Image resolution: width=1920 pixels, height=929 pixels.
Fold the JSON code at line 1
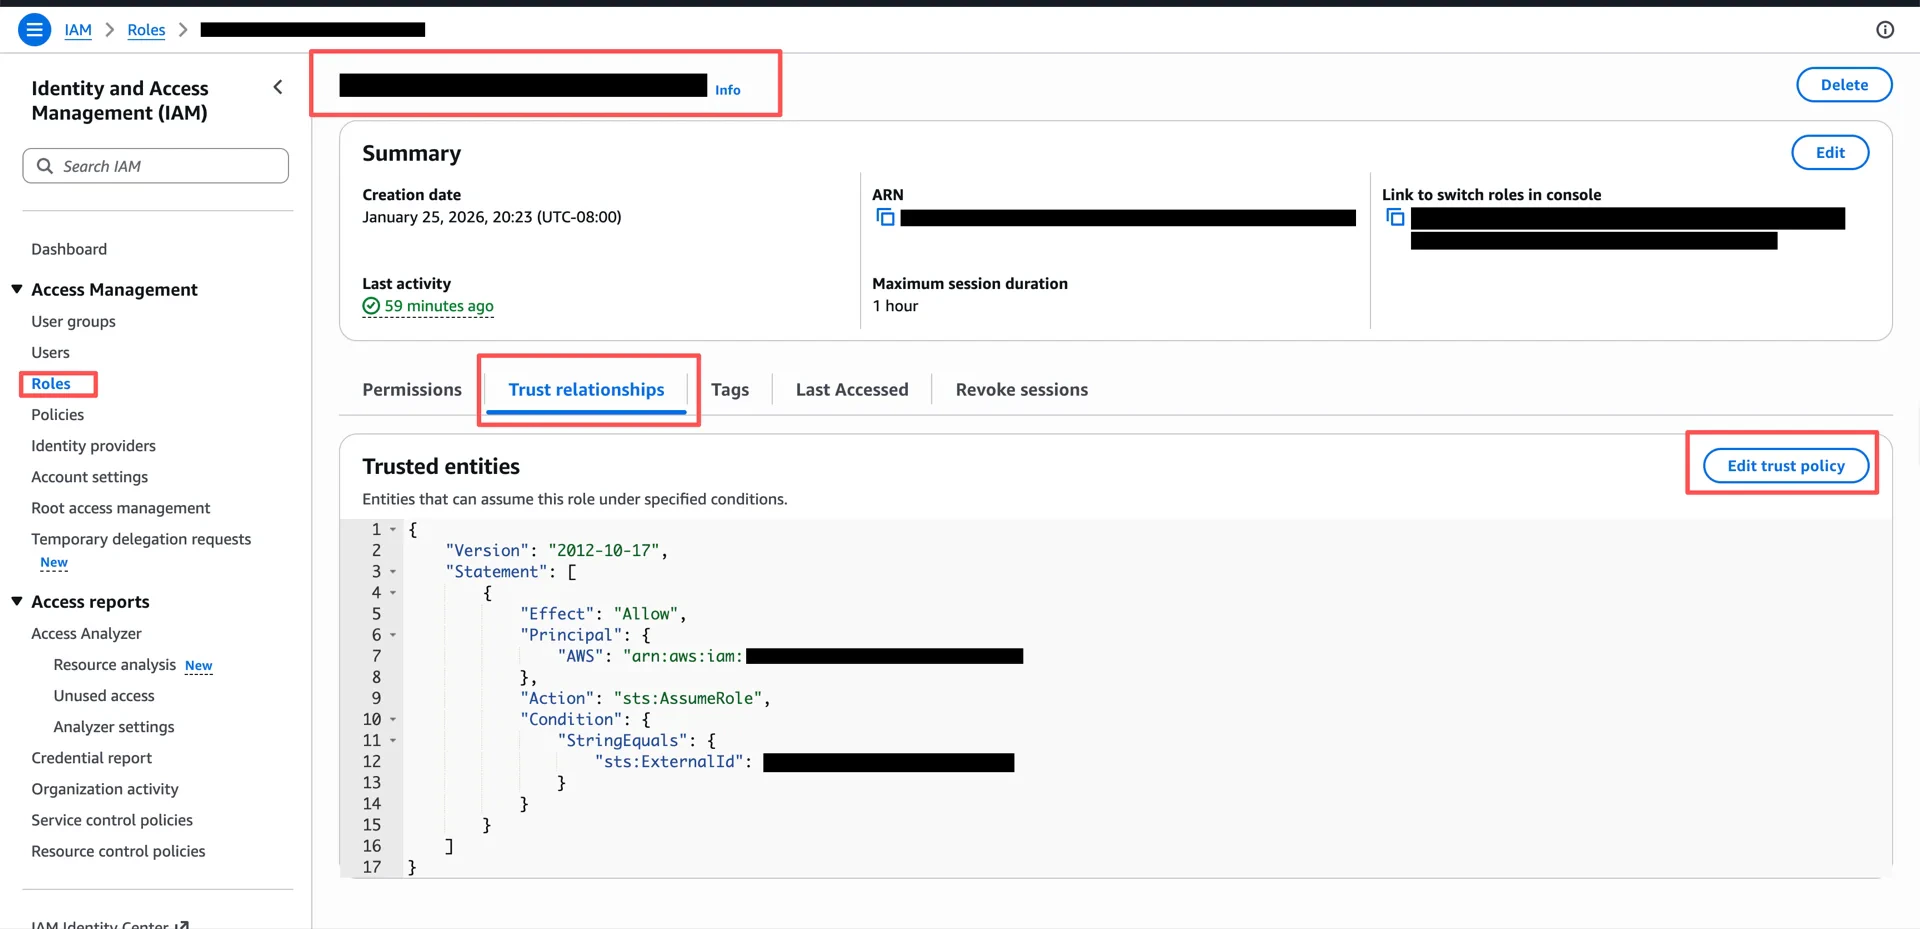(x=393, y=530)
